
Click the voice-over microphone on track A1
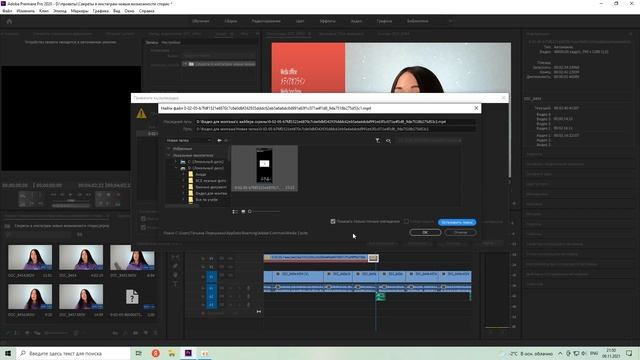[x=248, y=288]
